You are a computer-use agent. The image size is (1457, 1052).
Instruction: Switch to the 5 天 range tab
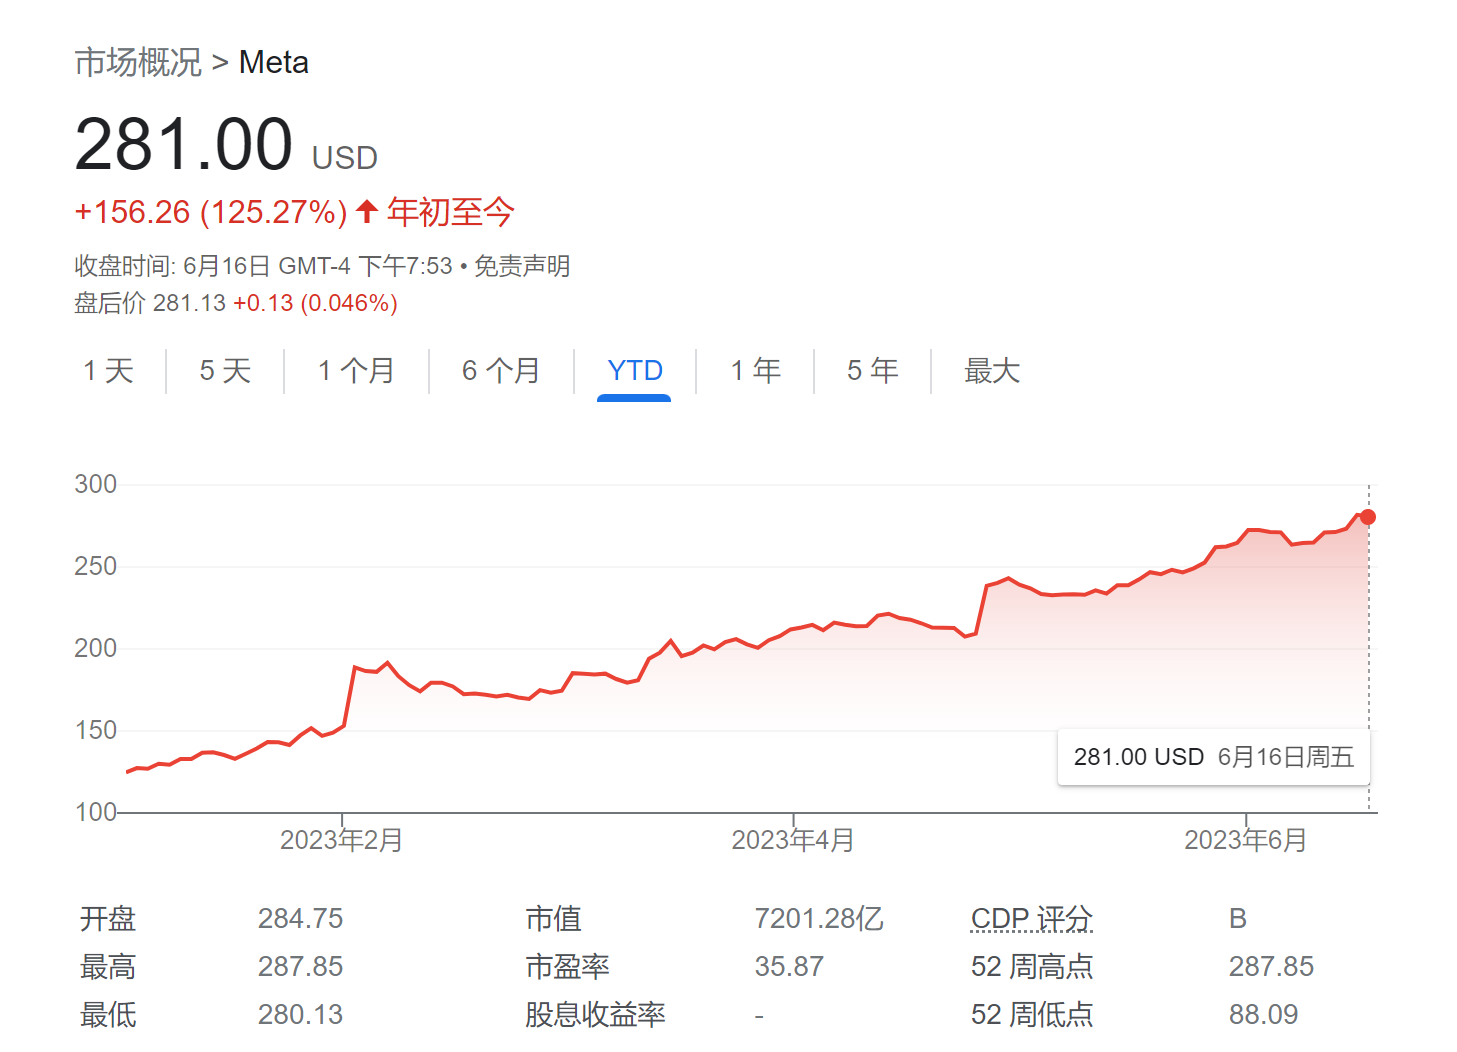[225, 371]
